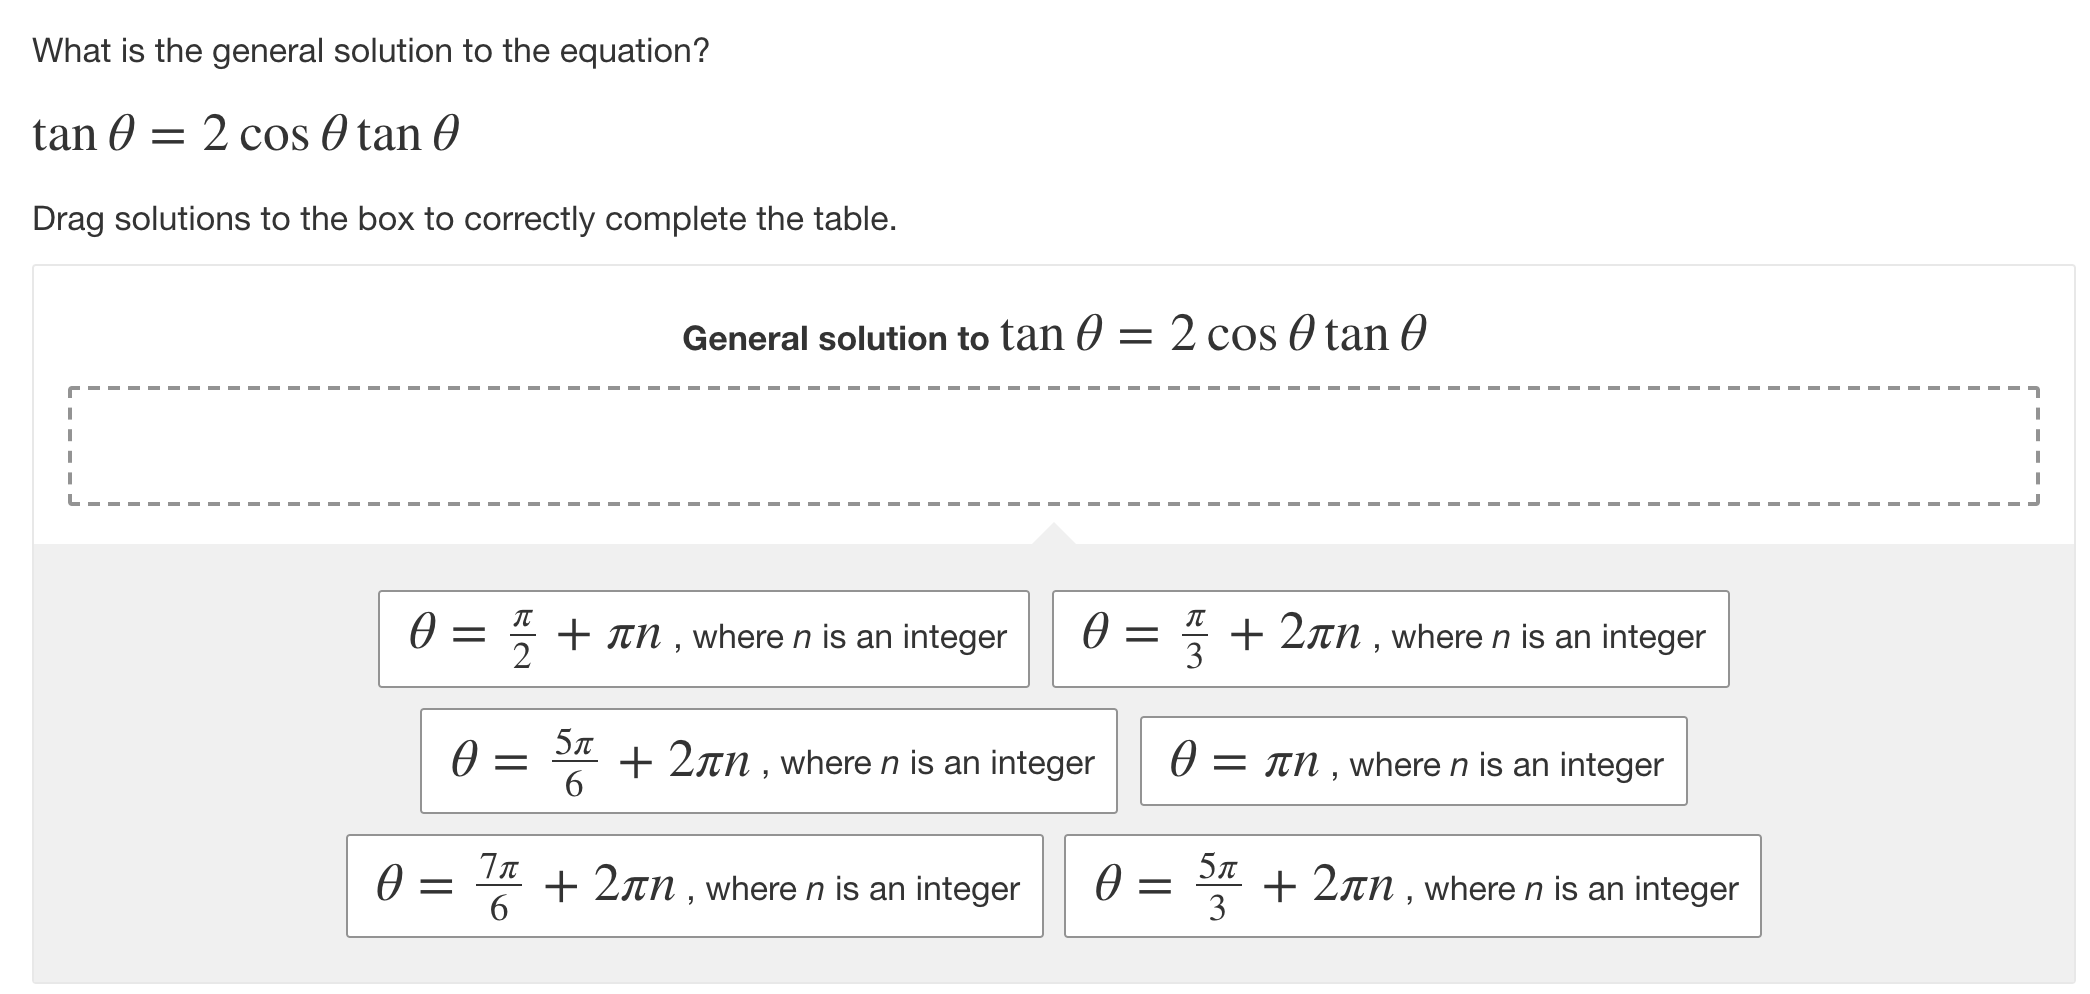Viewport: 2090px width, 994px height.
Task: Click the drag instructions sentence
Action: [x=464, y=216]
